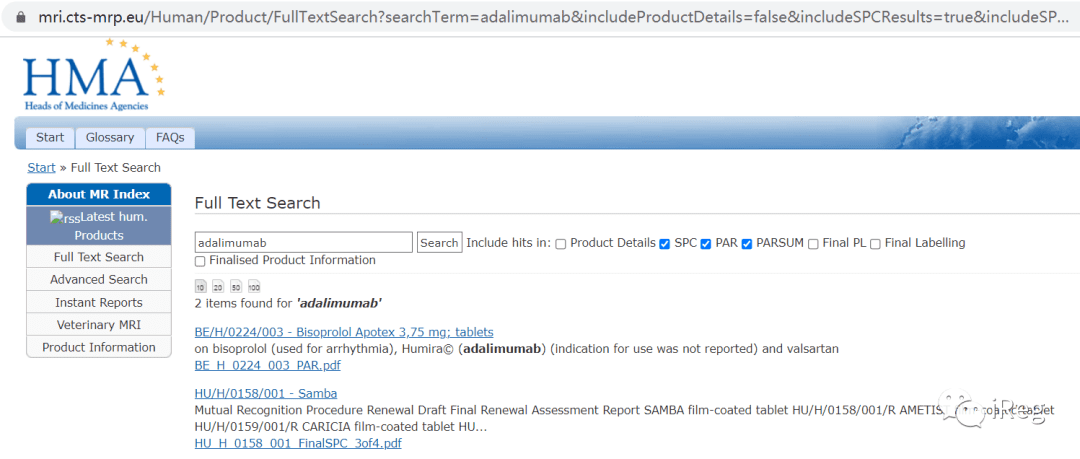Viewport: 1080px width, 459px height.
Task: Open Instant Reports in the sidebar
Action: point(98,303)
